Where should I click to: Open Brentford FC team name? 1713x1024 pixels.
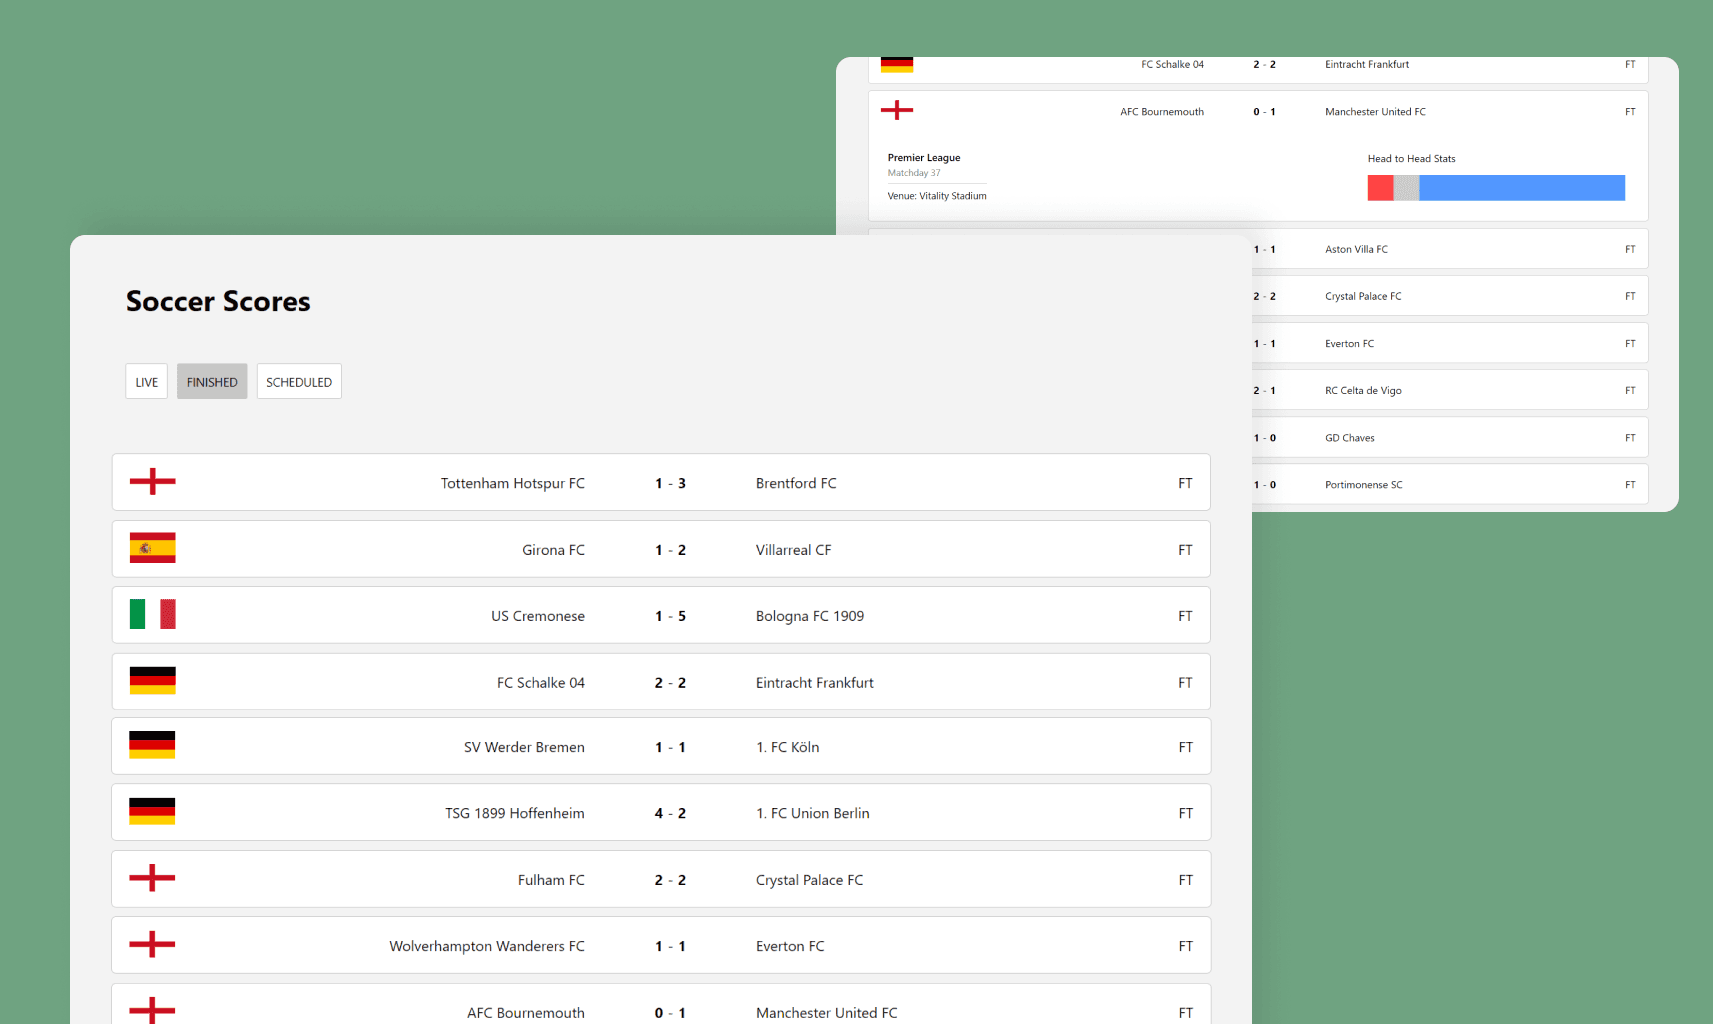[x=796, y=483]
